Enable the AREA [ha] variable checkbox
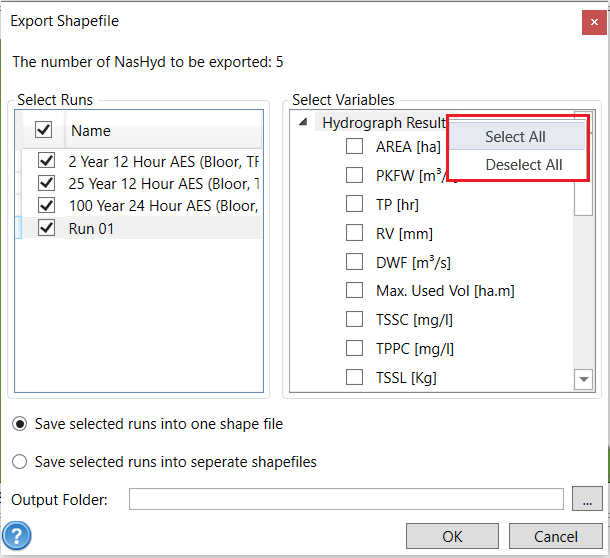 354,147
